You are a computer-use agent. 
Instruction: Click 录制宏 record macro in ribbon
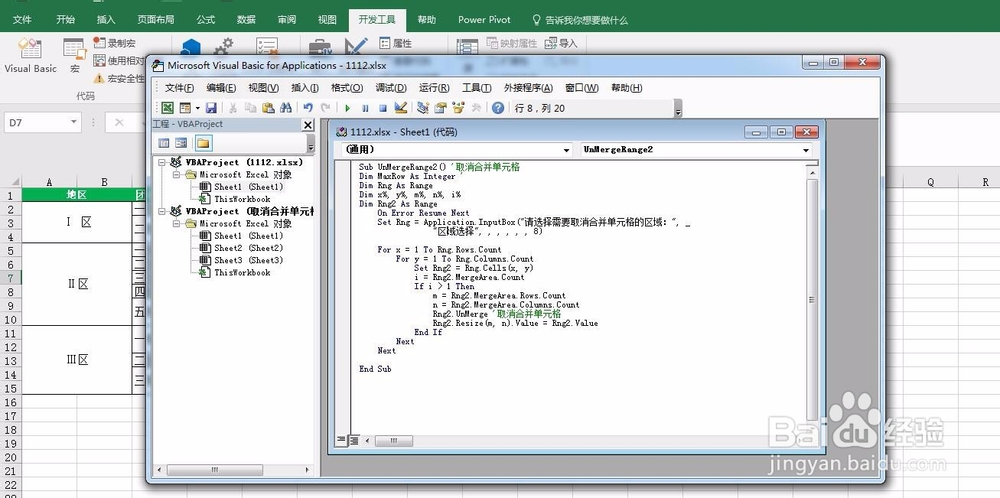pos(114,43)
